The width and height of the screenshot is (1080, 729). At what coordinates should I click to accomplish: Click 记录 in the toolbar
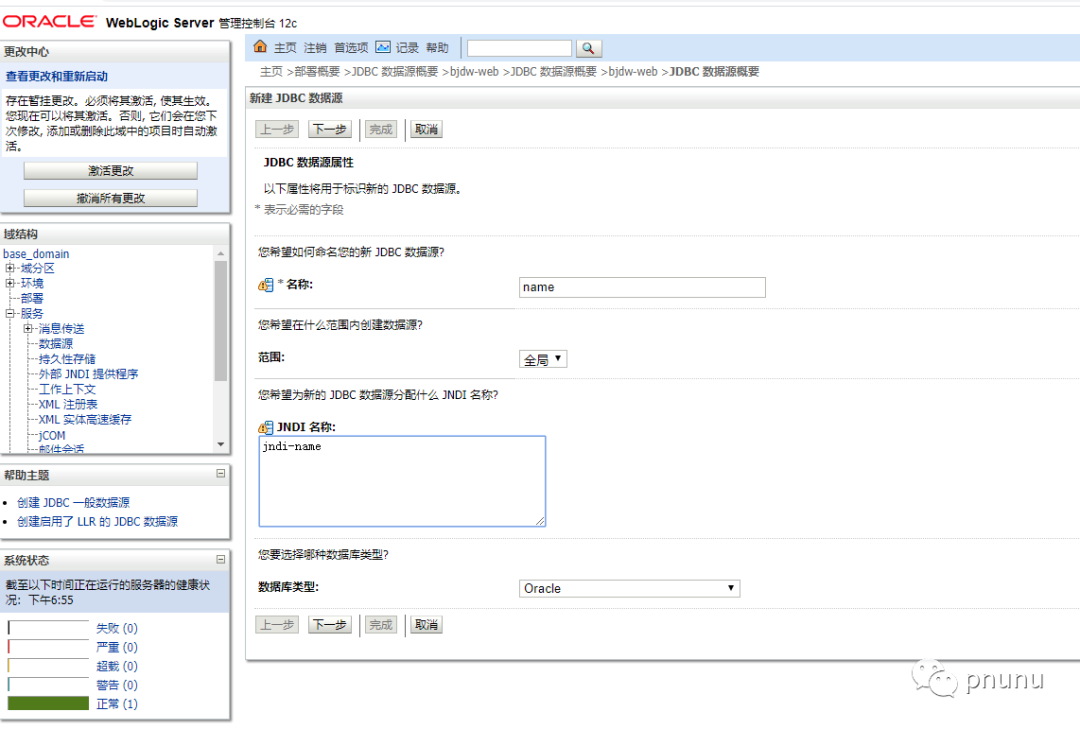(407, 48)
